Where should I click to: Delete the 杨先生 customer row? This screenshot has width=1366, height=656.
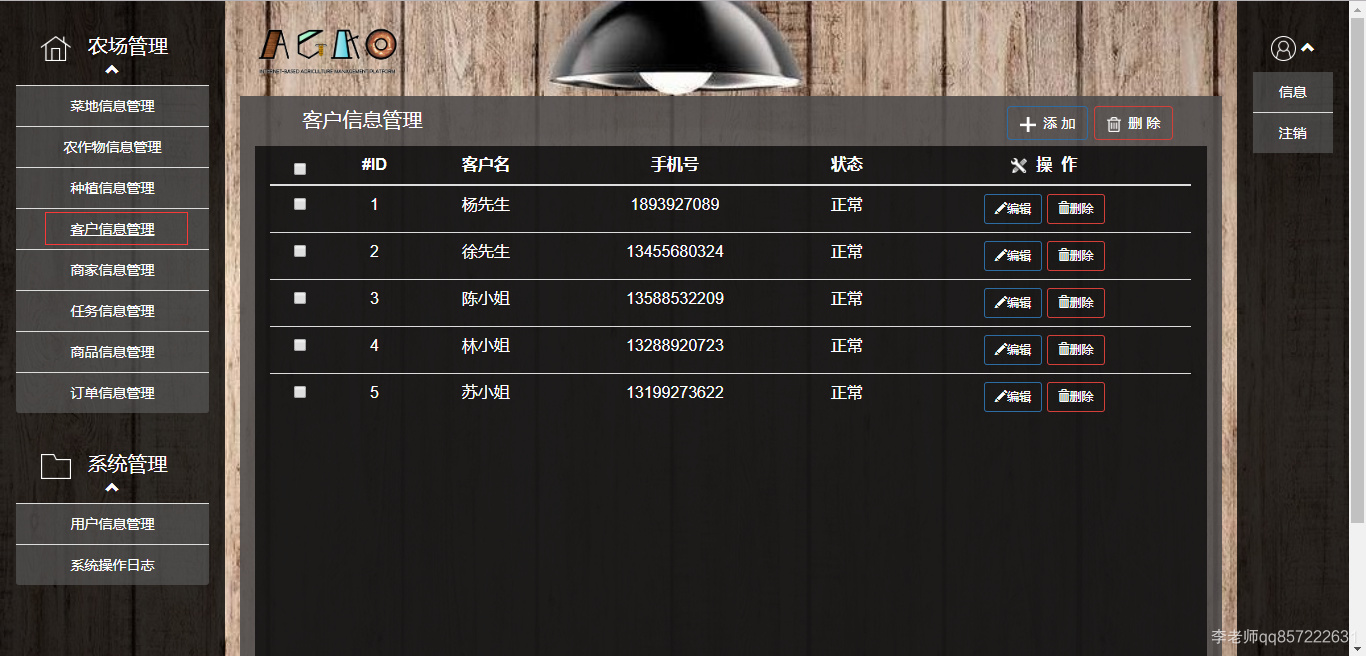(1076, 209)
